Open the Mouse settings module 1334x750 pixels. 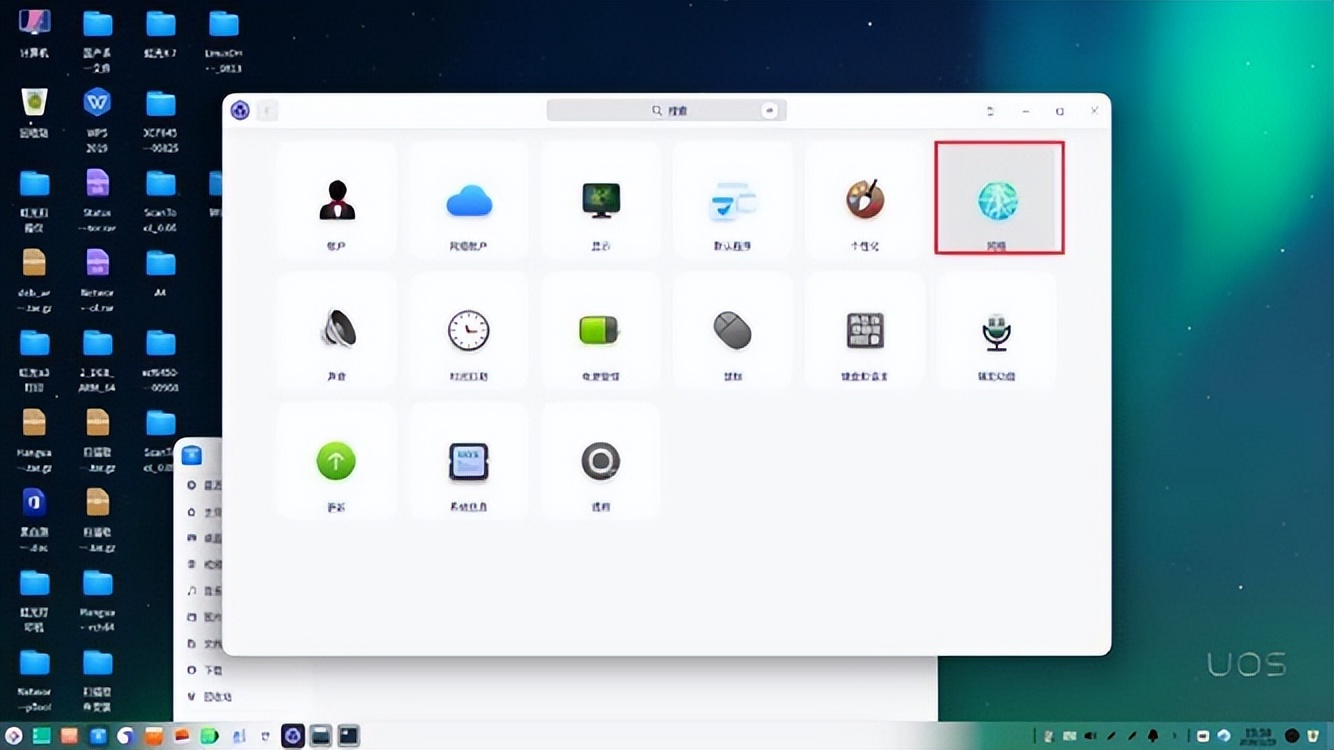732,332
